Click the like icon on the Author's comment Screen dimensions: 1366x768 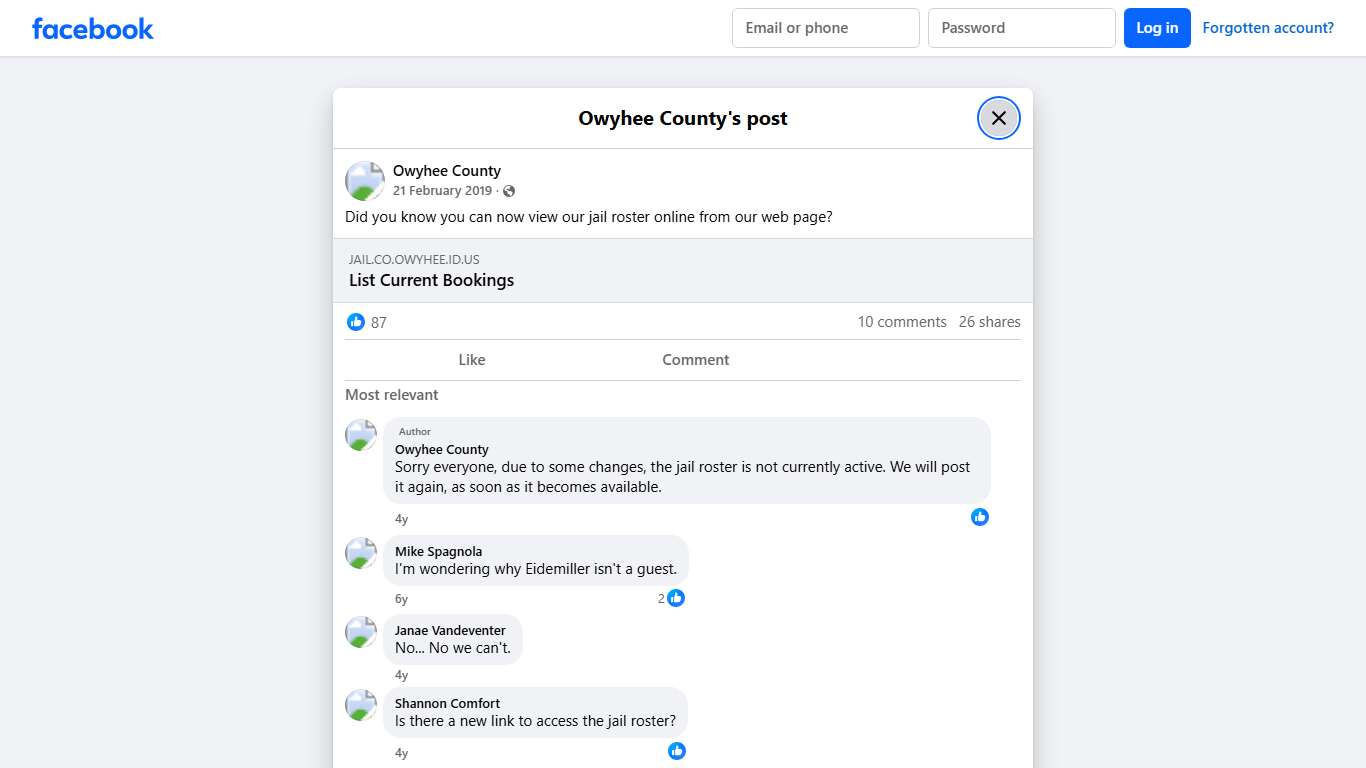point(979,517)
